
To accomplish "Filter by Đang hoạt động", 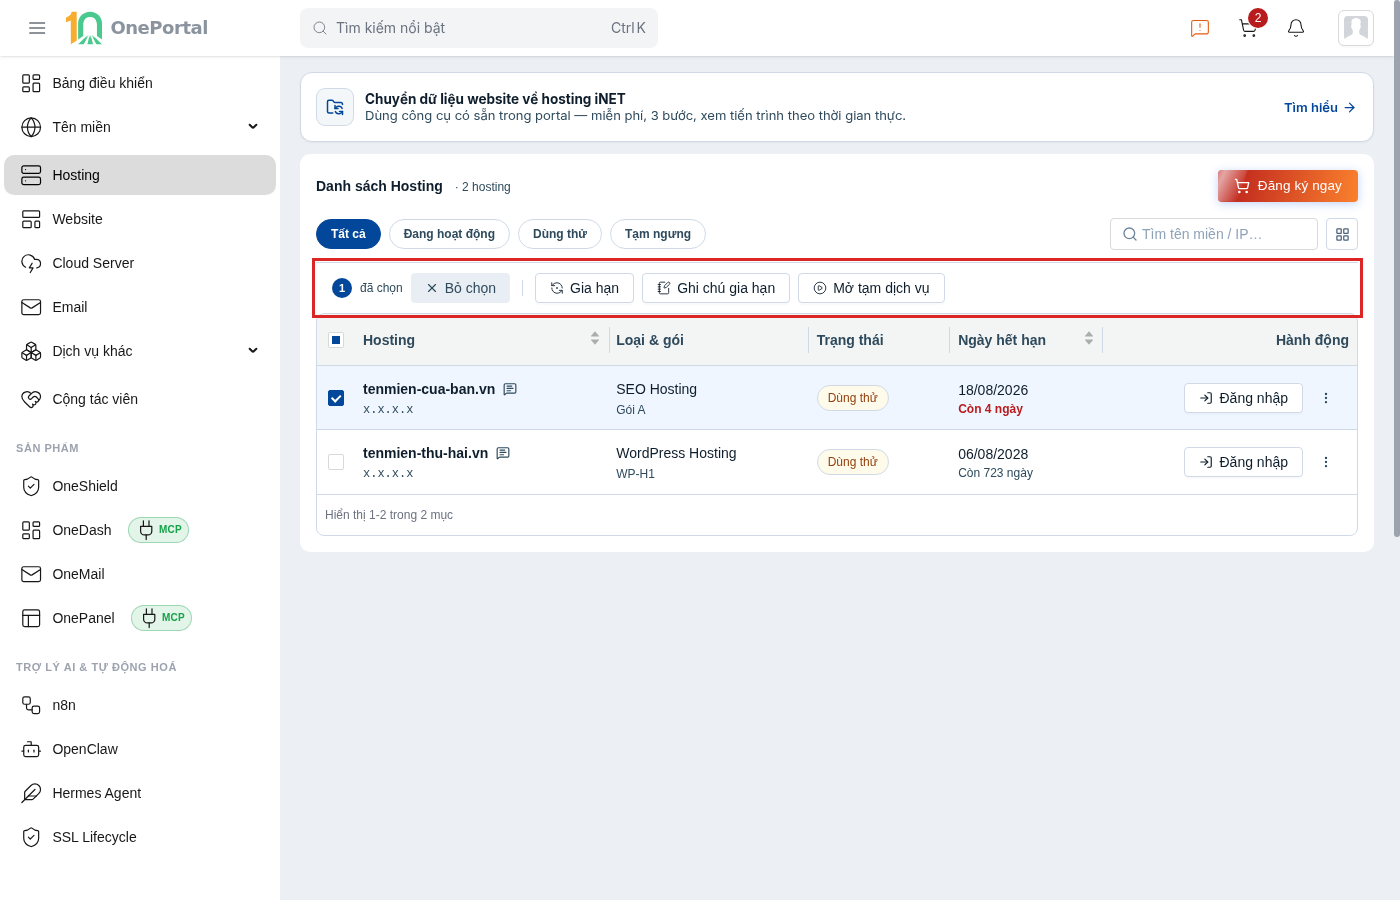I will point(449,234).
